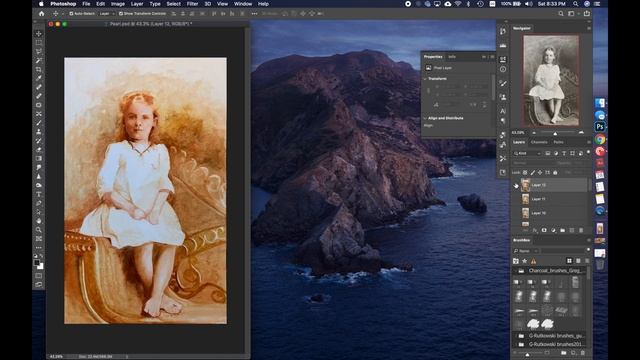Viewport: 640px width, 360px height.
Task: Switch to the Info tab
Action: [x=452, y=57]
